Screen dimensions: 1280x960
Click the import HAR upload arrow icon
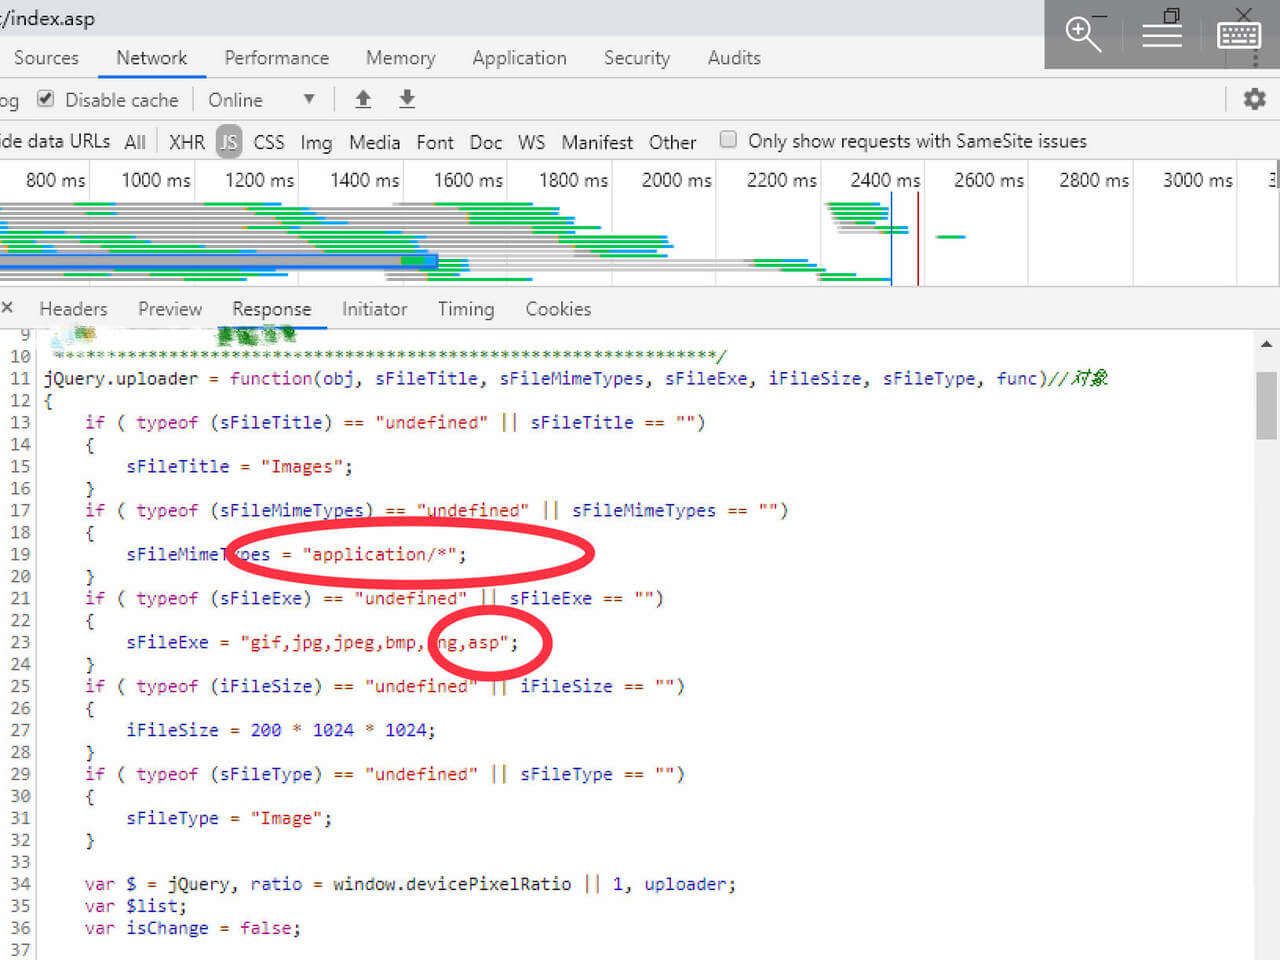click(363, 99)
